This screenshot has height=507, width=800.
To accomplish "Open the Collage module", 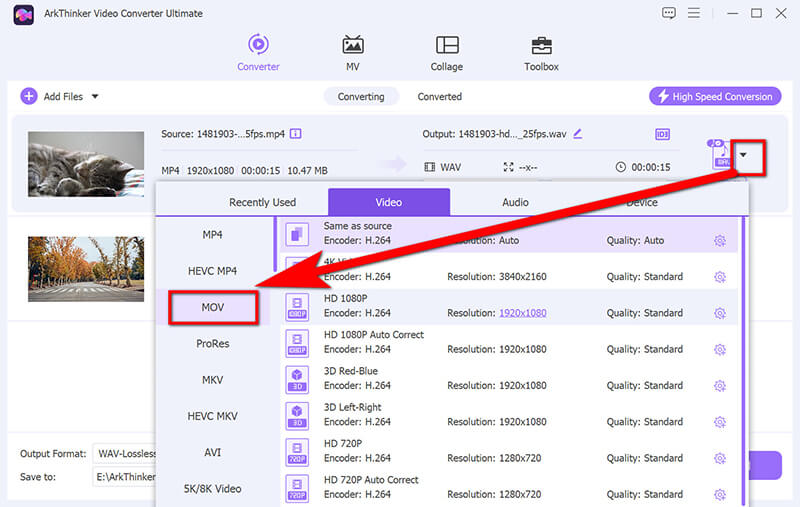I will pos(446,53).
